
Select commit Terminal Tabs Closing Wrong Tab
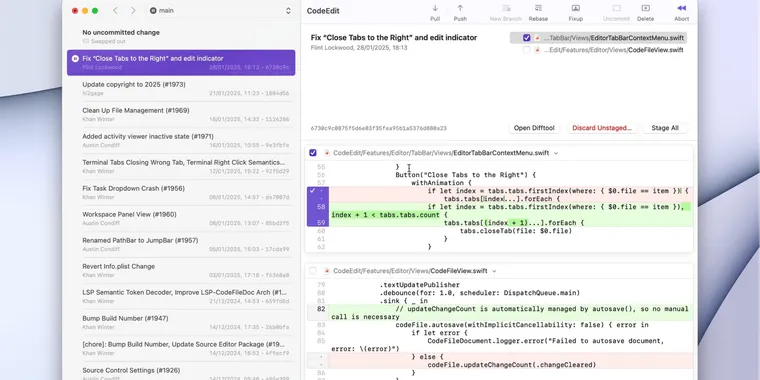181,166
